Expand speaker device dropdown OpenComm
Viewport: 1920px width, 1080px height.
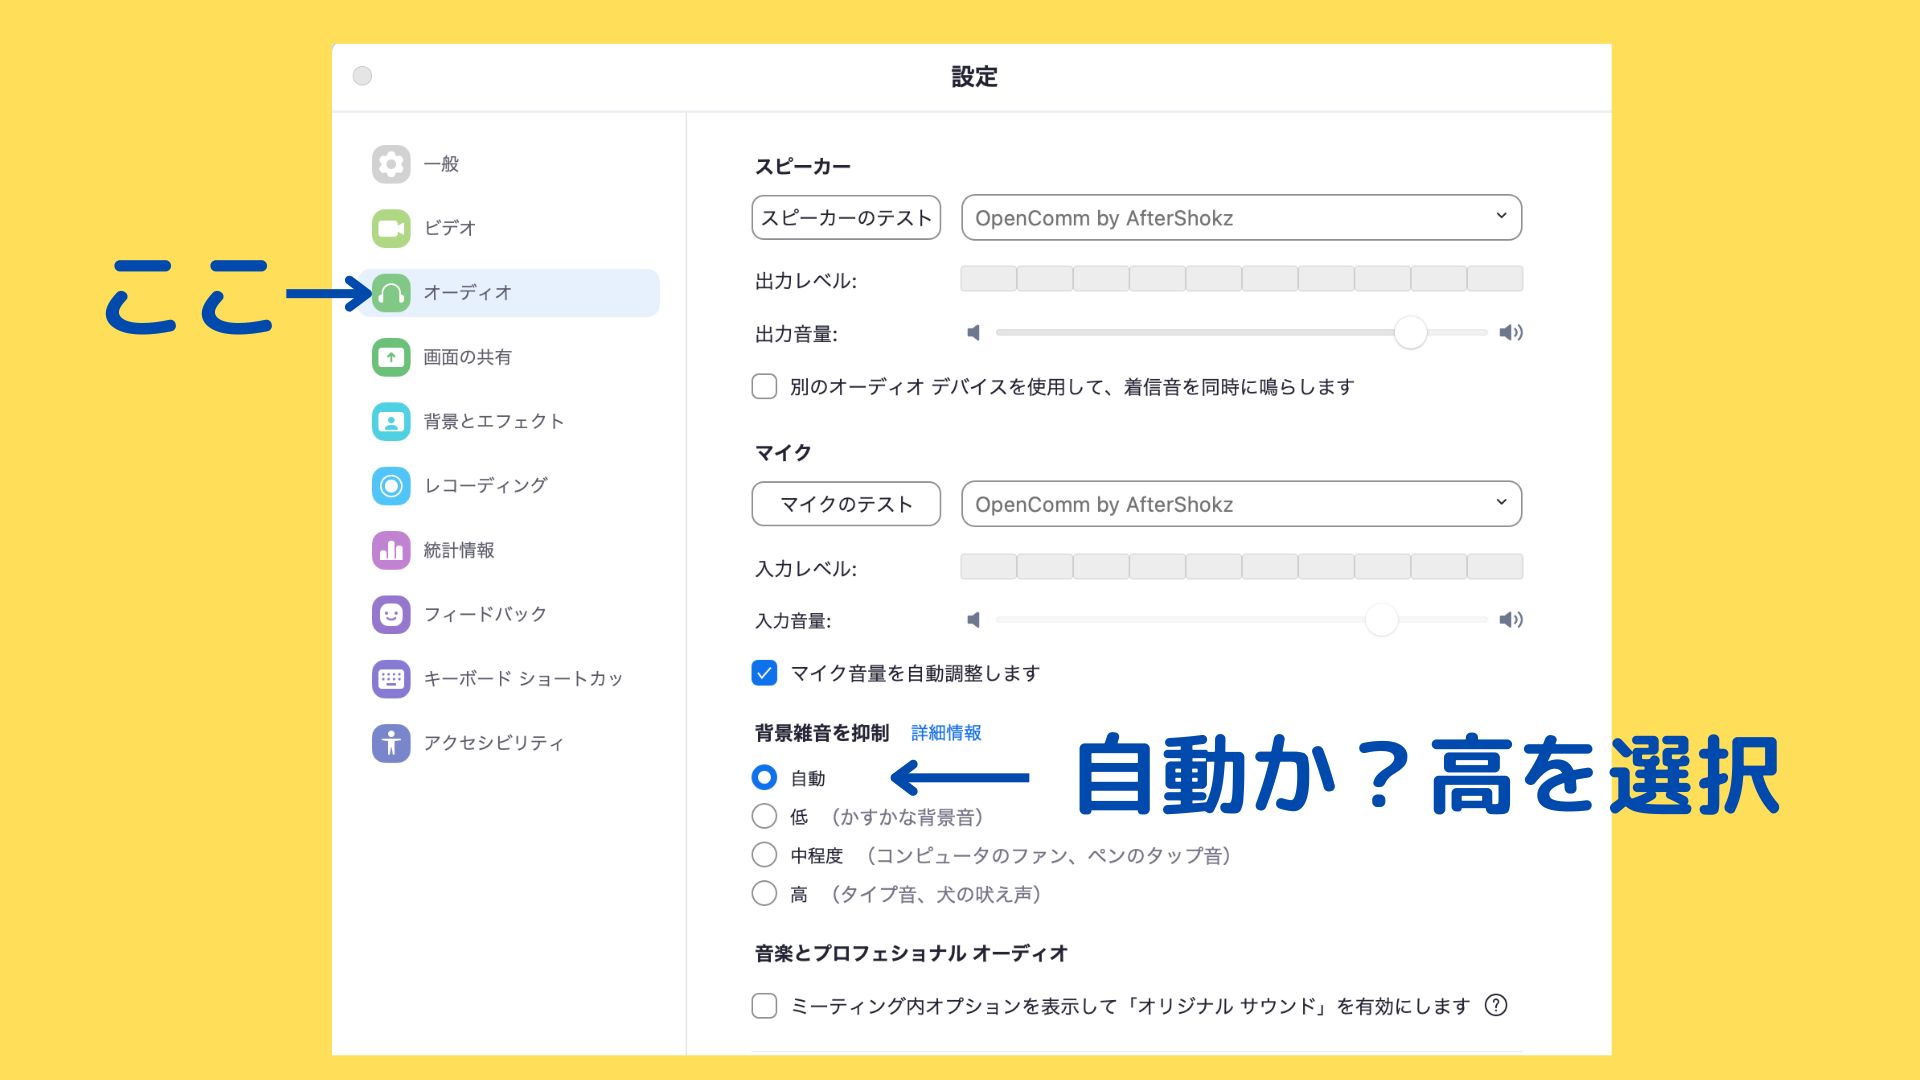1241,218
